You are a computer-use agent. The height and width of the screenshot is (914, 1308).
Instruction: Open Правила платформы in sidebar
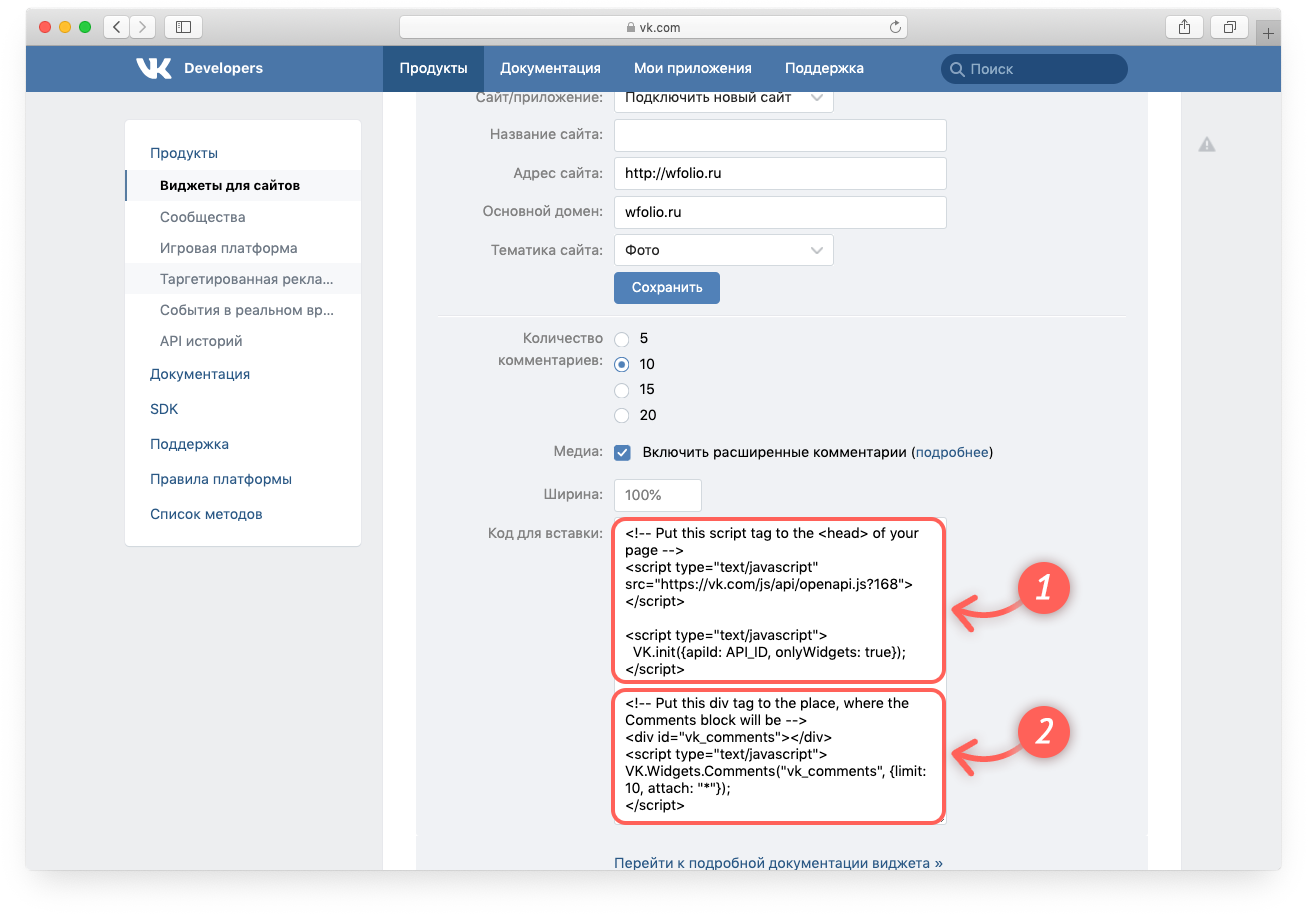click(221, 479)
